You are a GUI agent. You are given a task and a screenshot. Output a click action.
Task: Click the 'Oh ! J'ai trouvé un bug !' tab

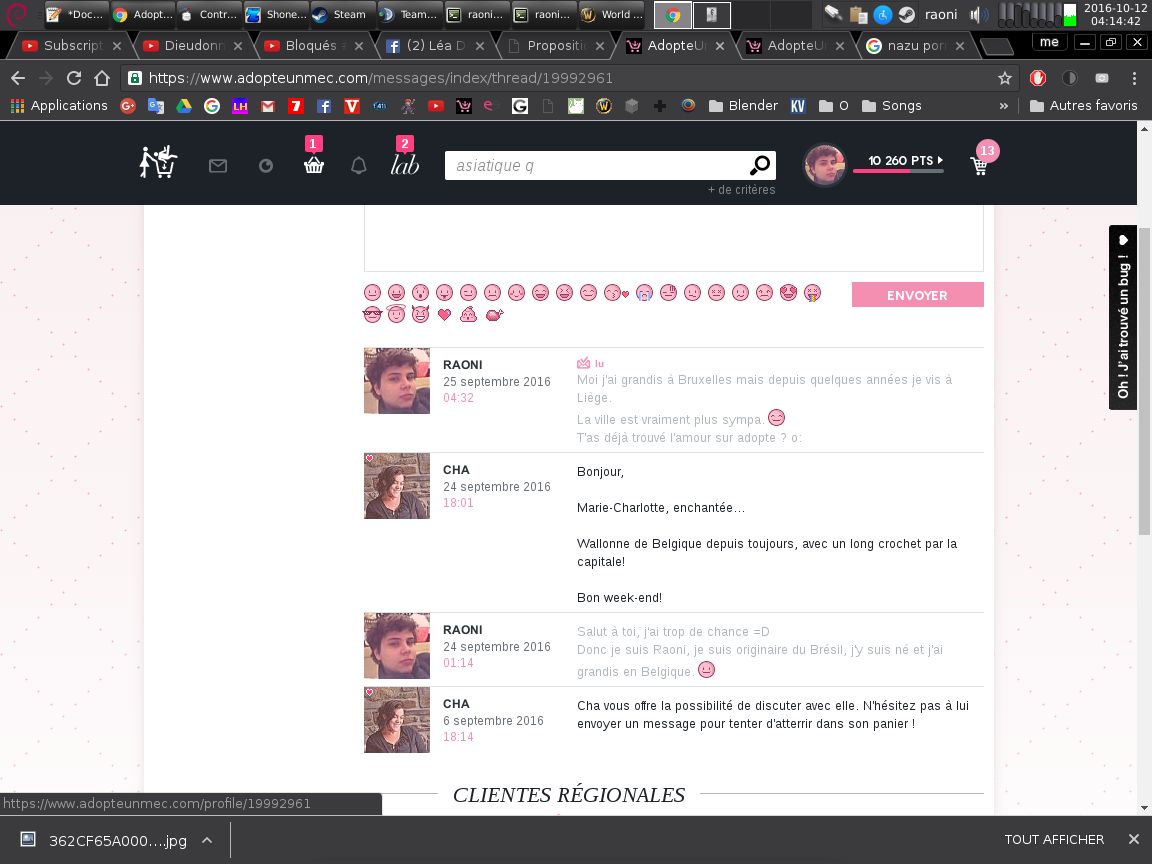point(1123,317)
